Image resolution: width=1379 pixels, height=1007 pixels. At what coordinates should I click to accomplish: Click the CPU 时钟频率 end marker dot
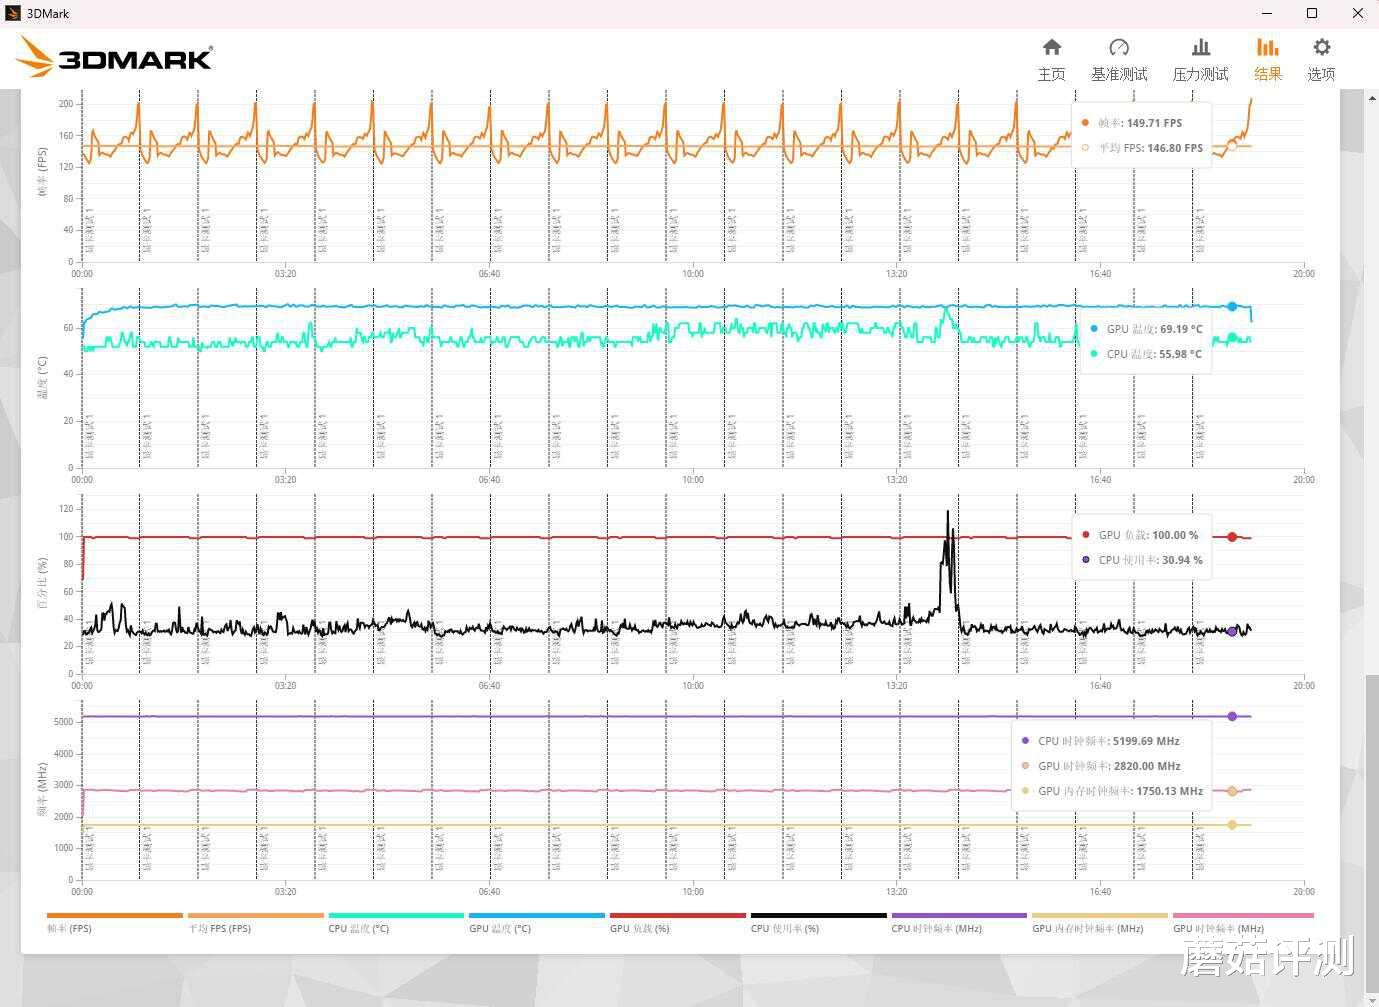1232,716
